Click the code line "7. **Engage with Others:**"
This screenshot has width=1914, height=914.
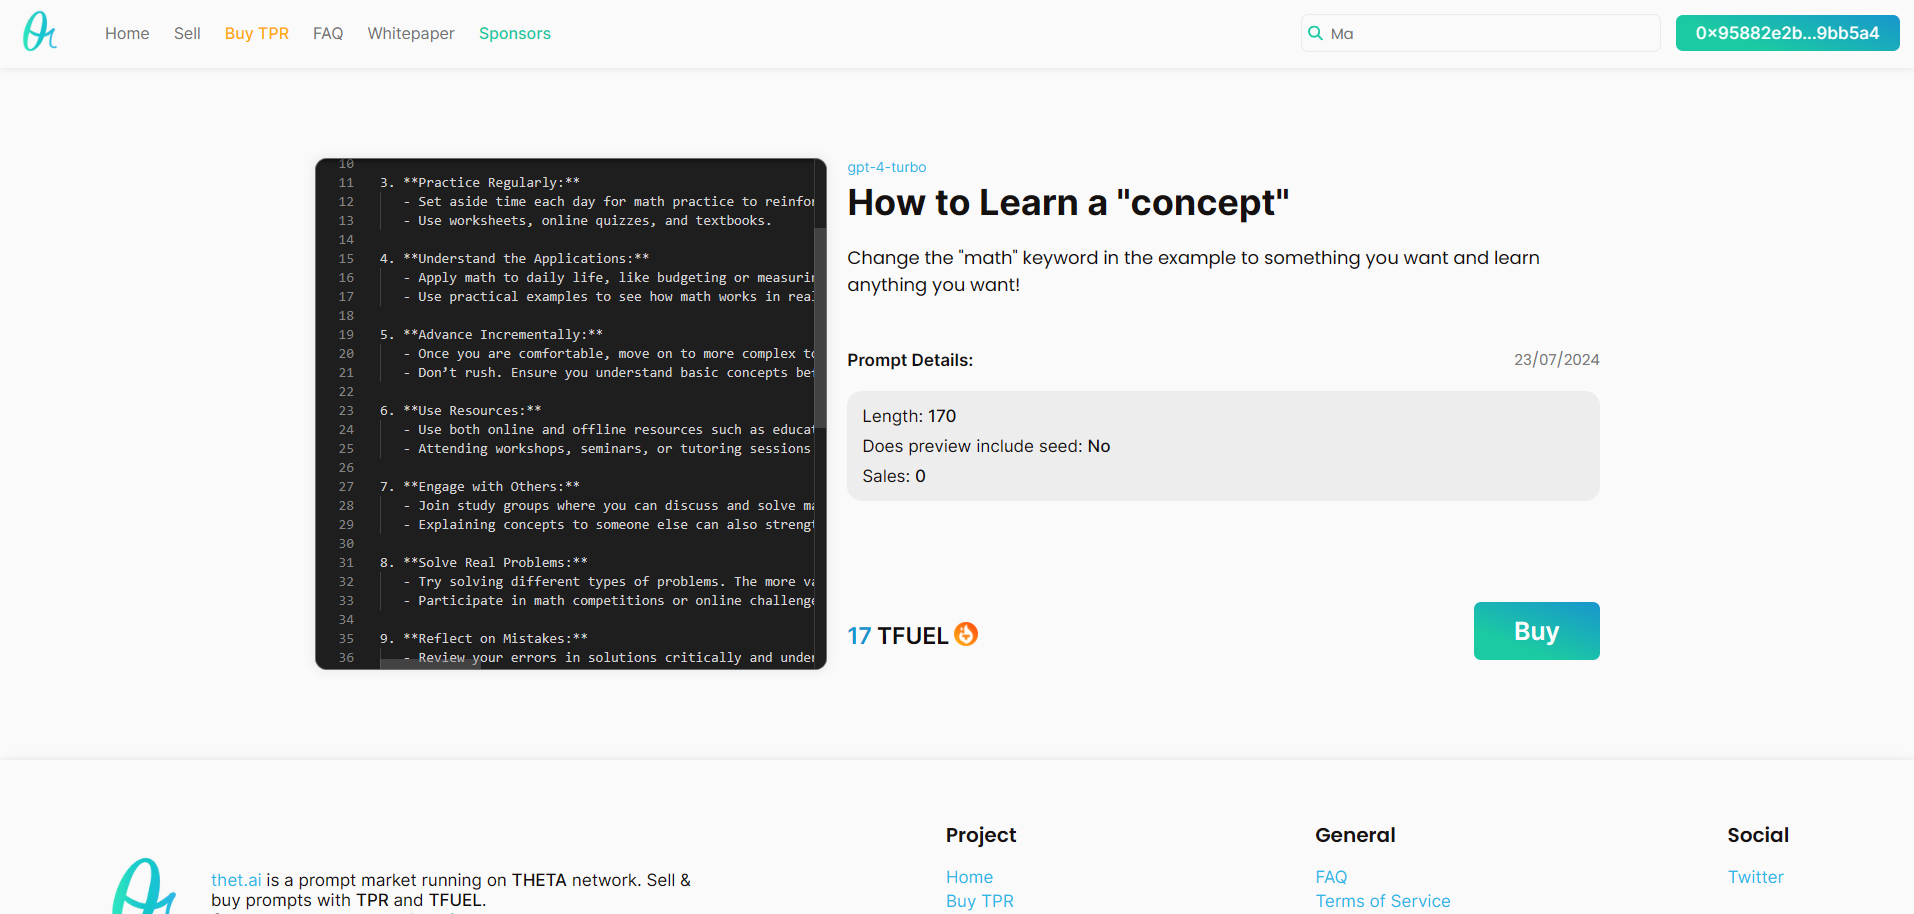click(480, 486)
